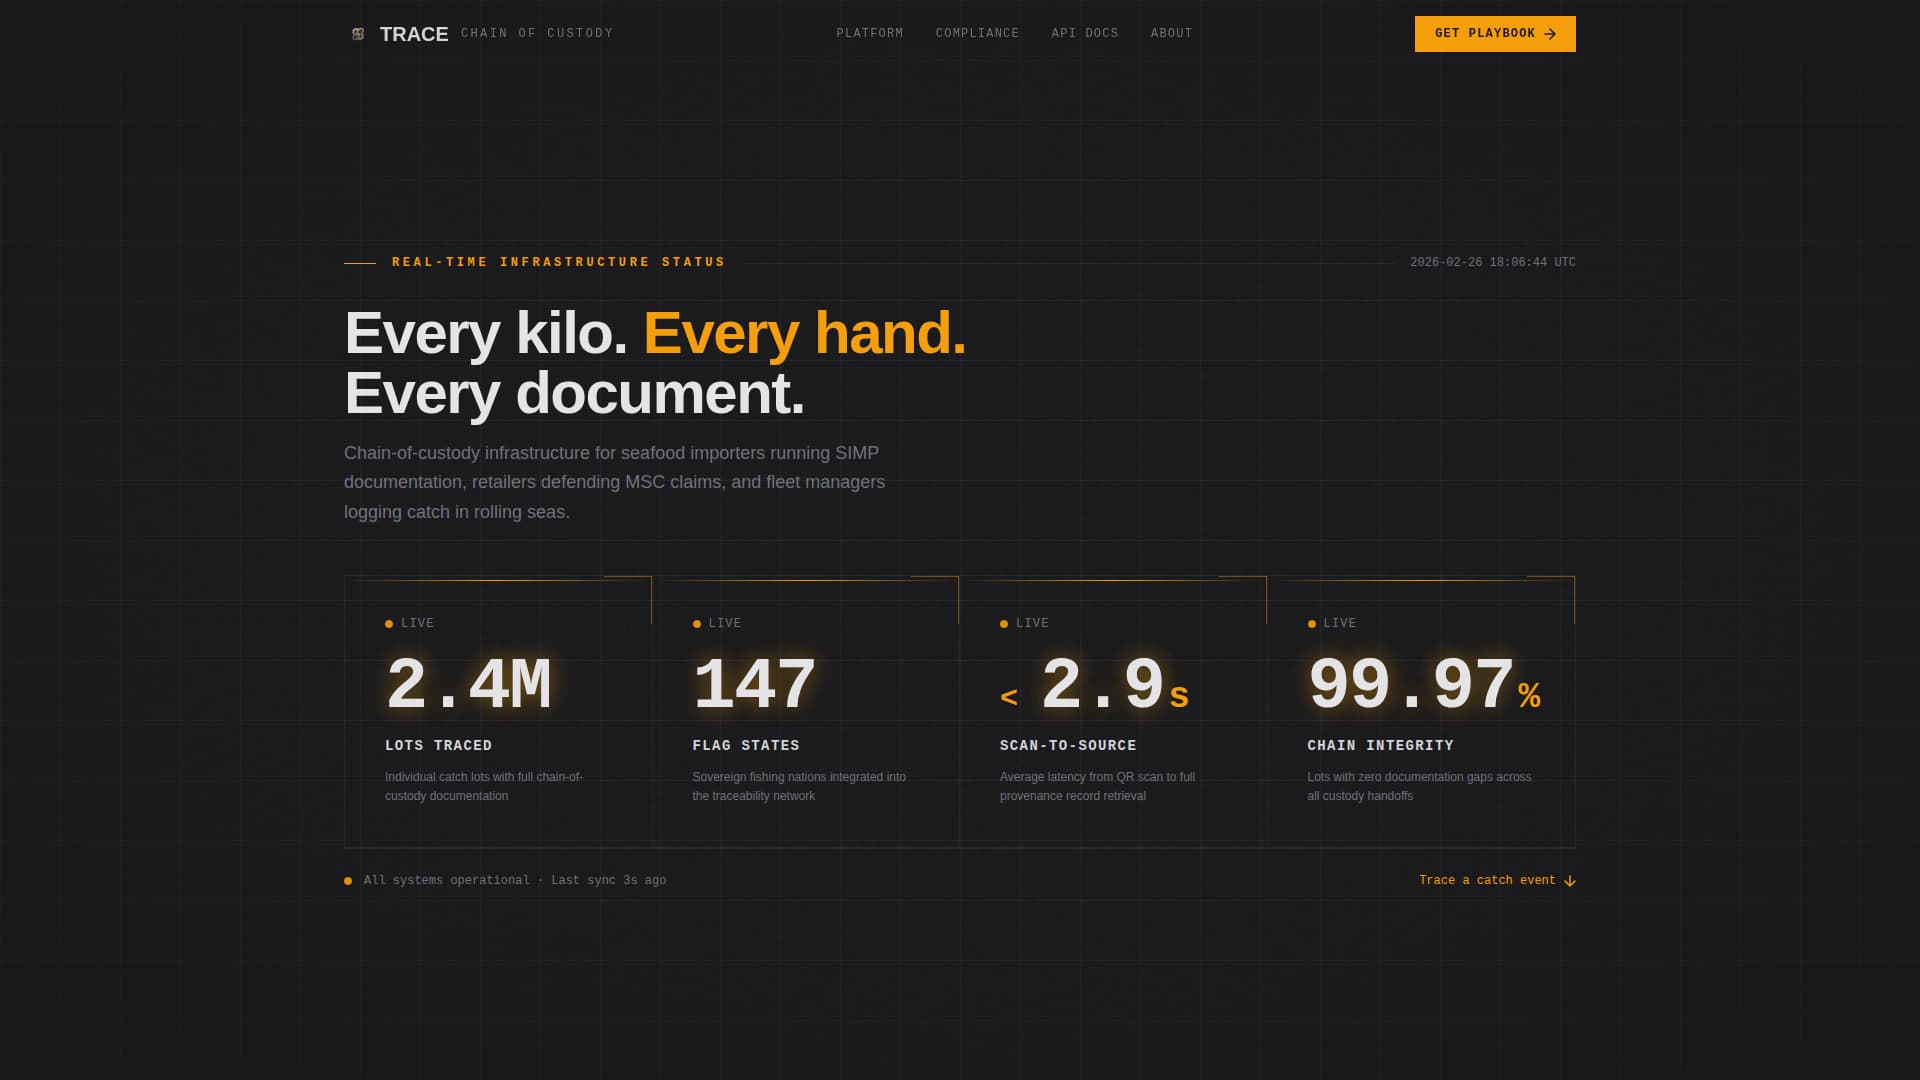Viewport: 1920px width, 1080px height.
Task: Select the 147 Flag States stat card
Action: [806, 712]
